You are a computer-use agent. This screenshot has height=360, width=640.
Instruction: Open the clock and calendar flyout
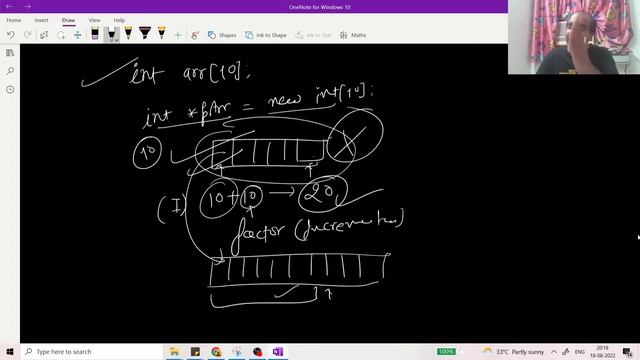tap(602, 351)
